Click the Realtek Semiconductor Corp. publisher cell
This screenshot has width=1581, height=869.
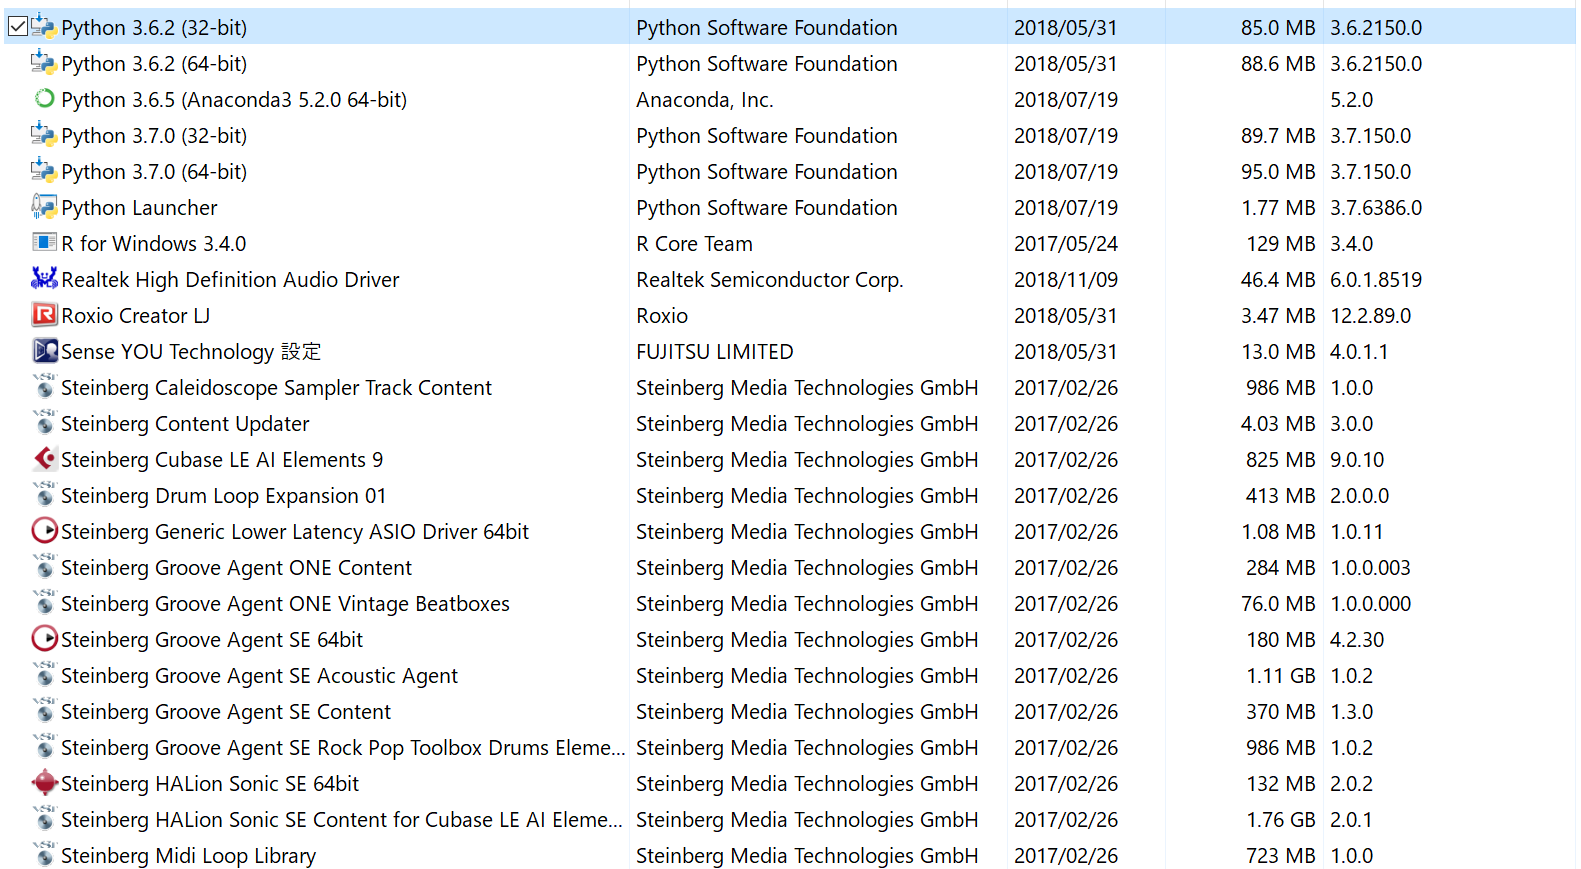(x=770, y=280)
